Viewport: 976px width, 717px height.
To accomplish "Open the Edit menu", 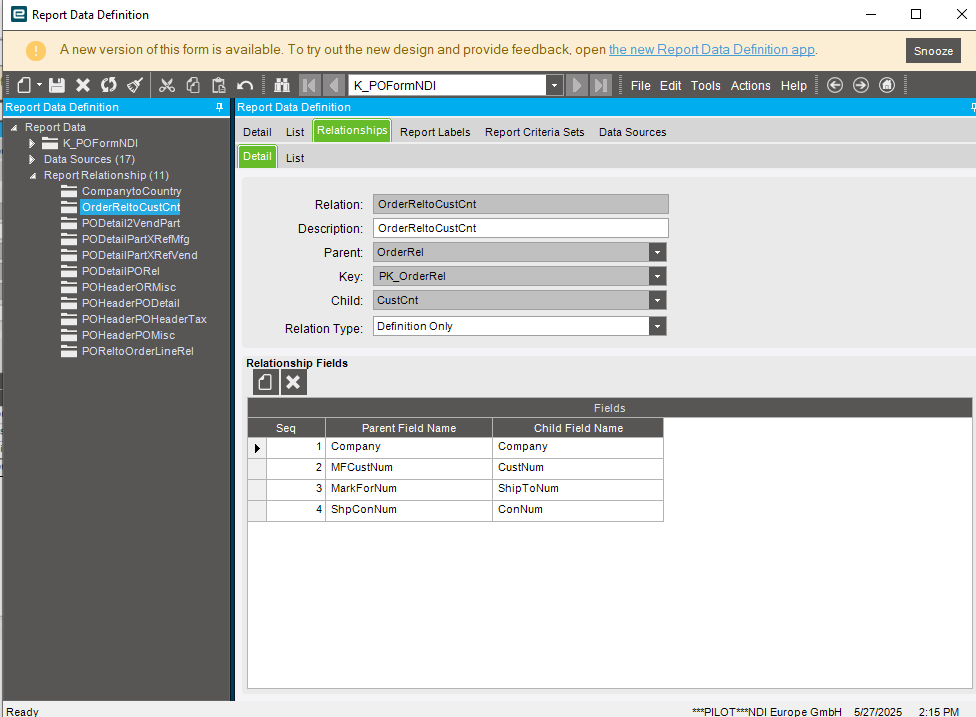I will (x=670, y=86).
